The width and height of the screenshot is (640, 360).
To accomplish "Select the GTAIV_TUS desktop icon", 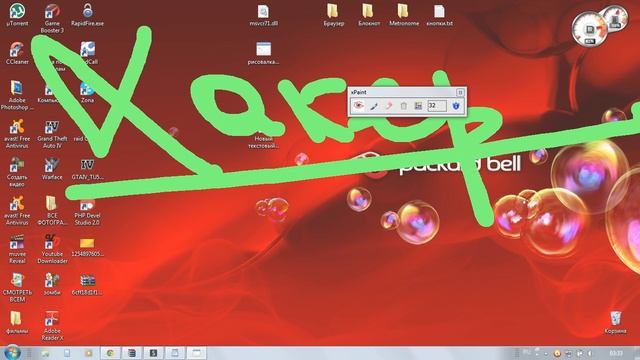I will click(87, 169).
